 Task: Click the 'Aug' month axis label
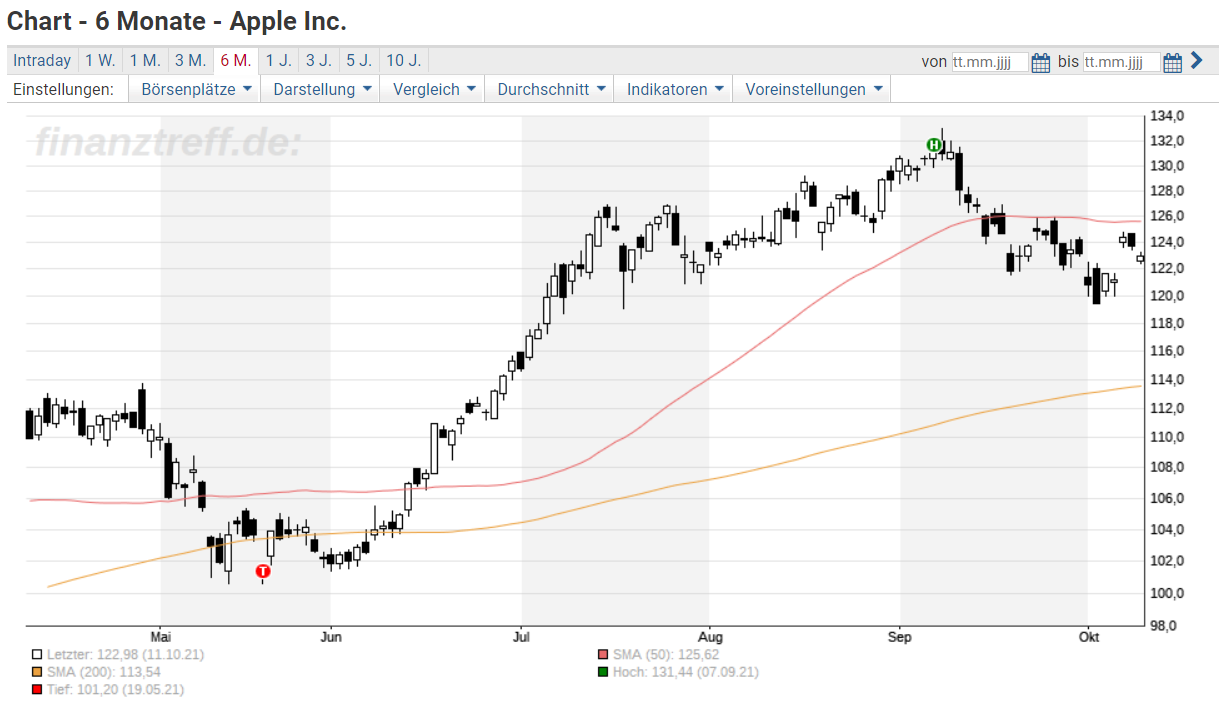[x=709, y=636]
